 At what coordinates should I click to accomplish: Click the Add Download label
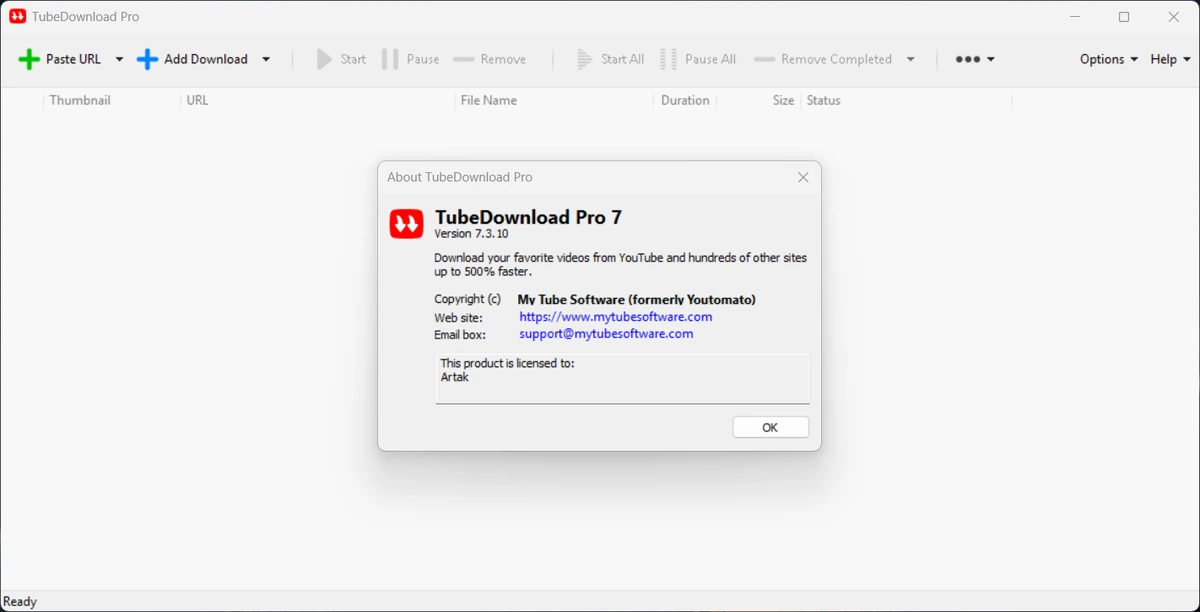click(x=206, y=59)
